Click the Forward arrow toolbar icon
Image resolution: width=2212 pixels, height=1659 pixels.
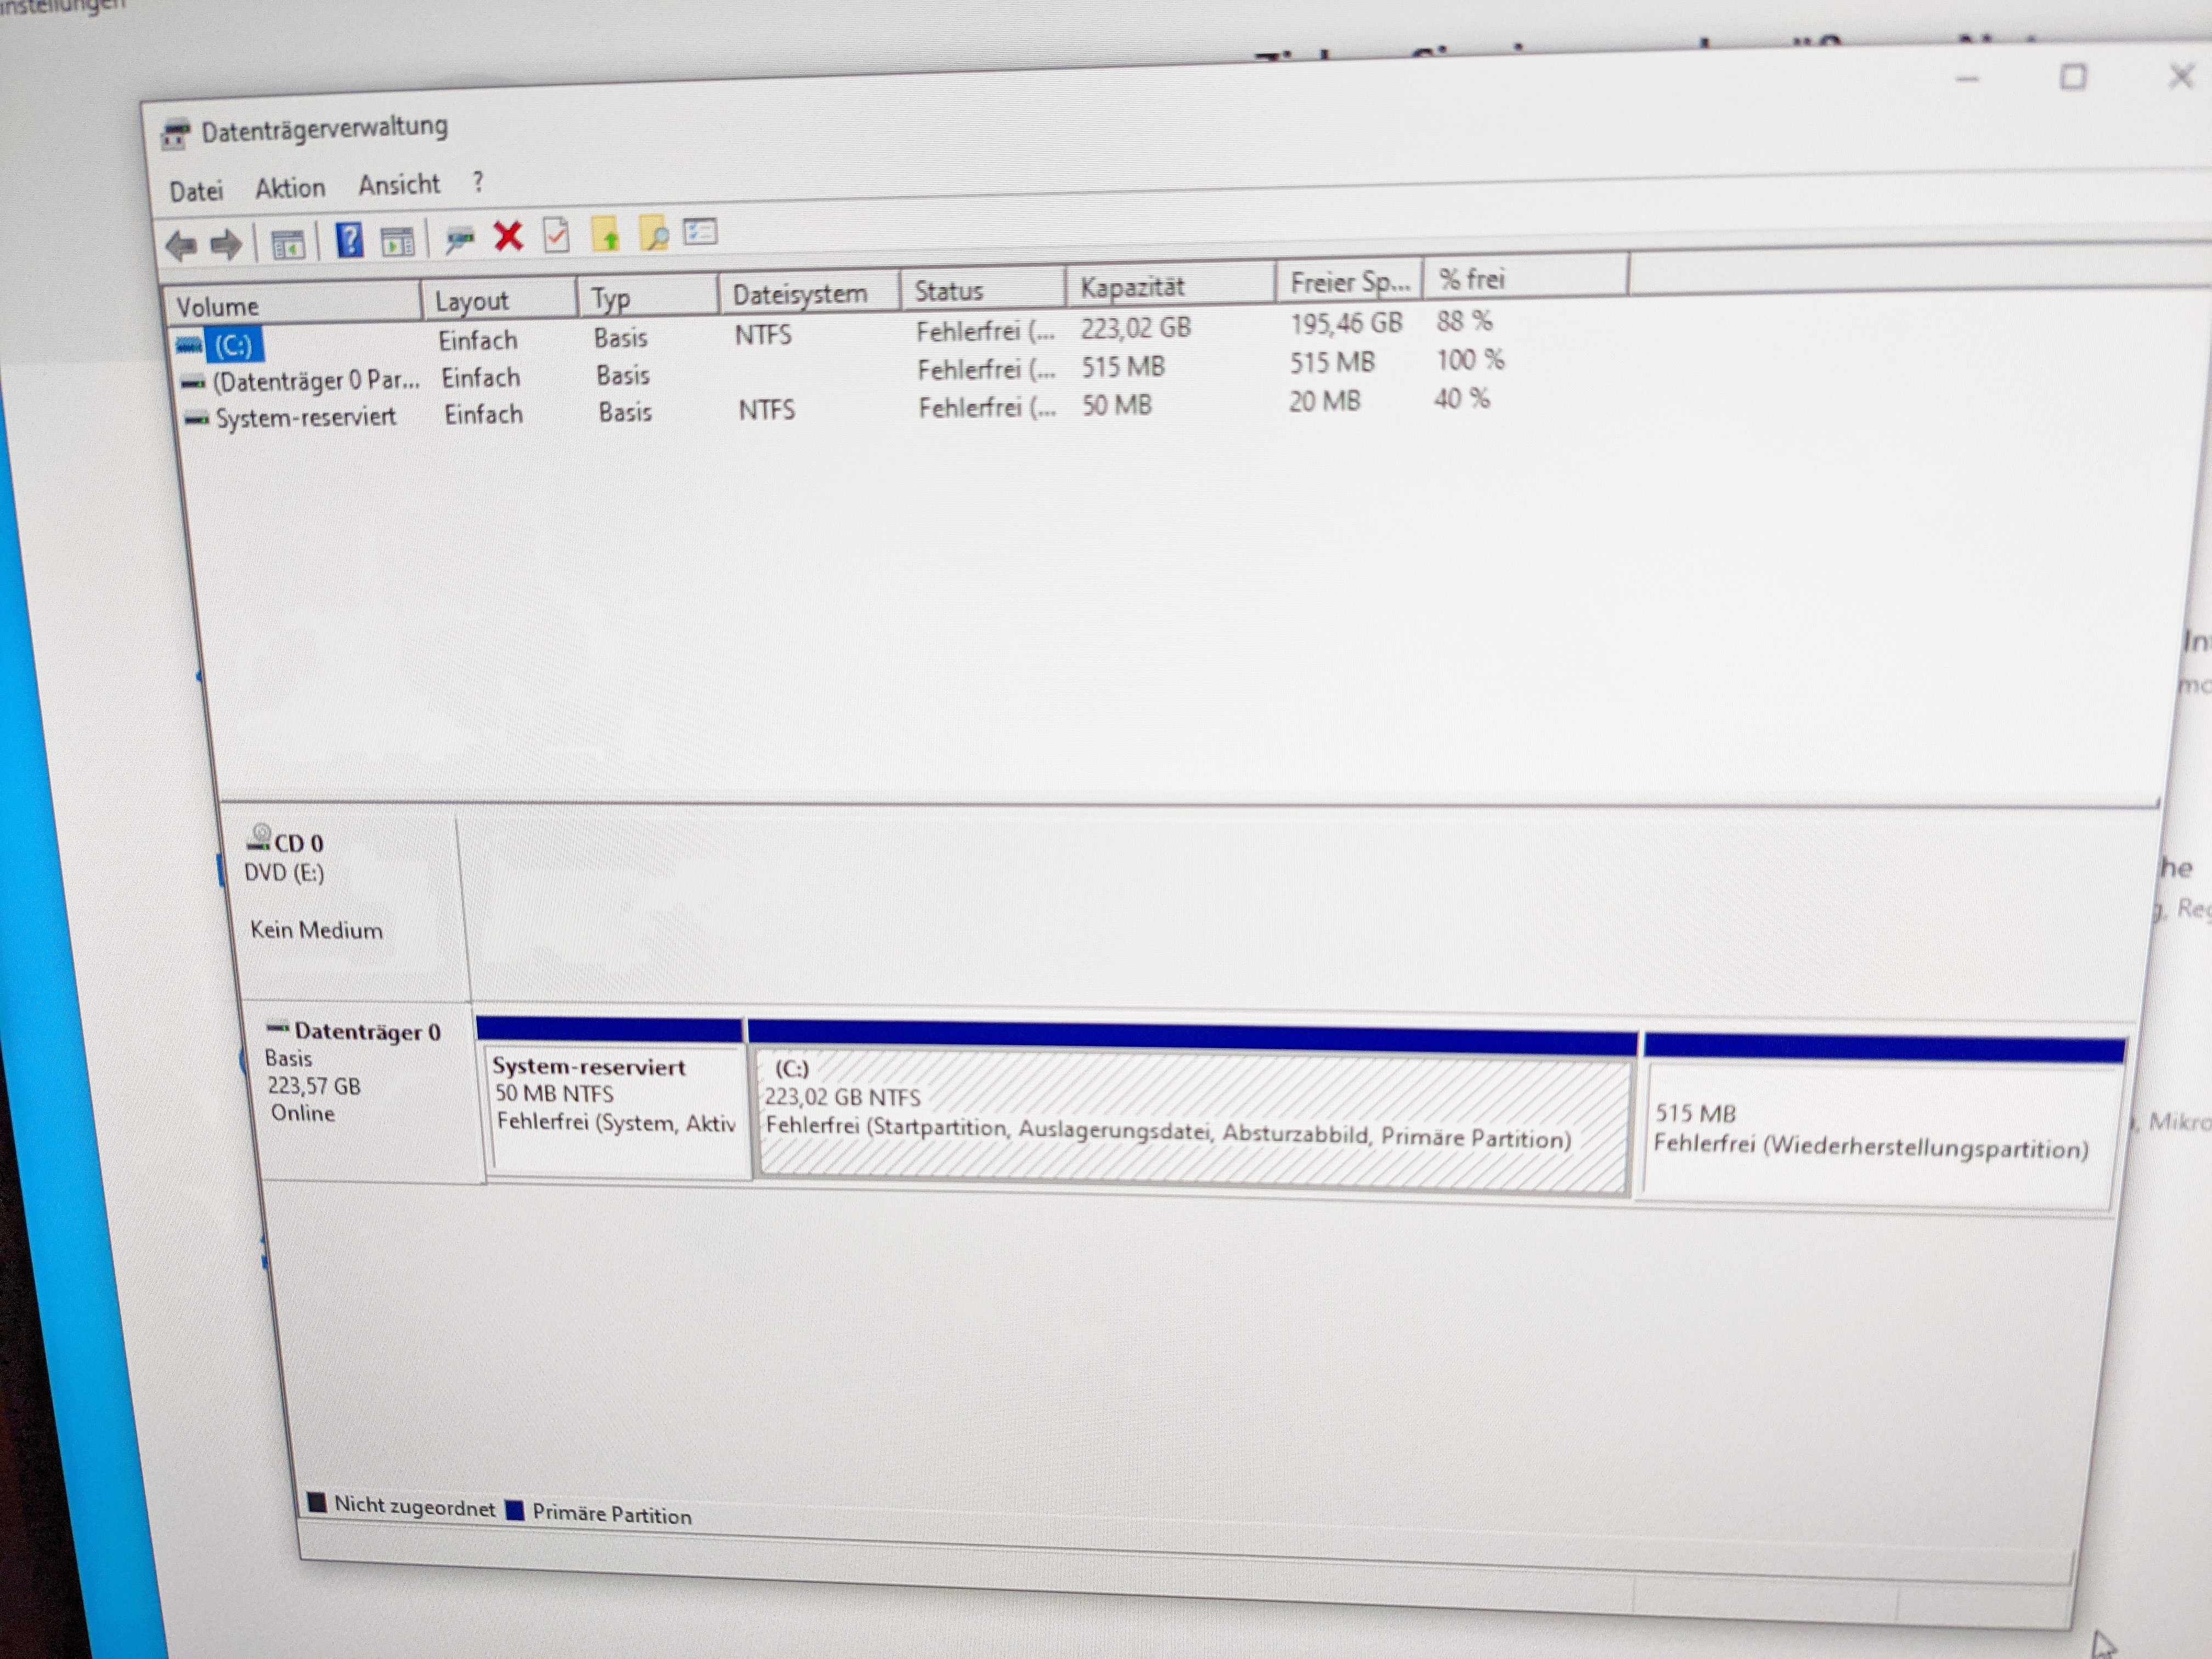(227, 244)
